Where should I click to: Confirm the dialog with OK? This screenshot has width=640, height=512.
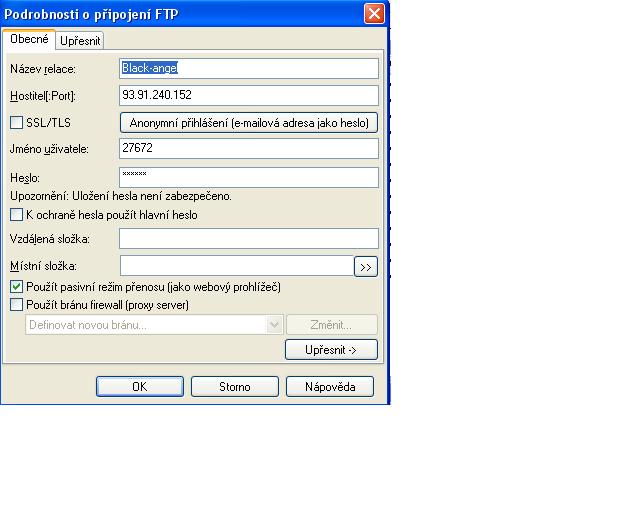pos(140,387)
